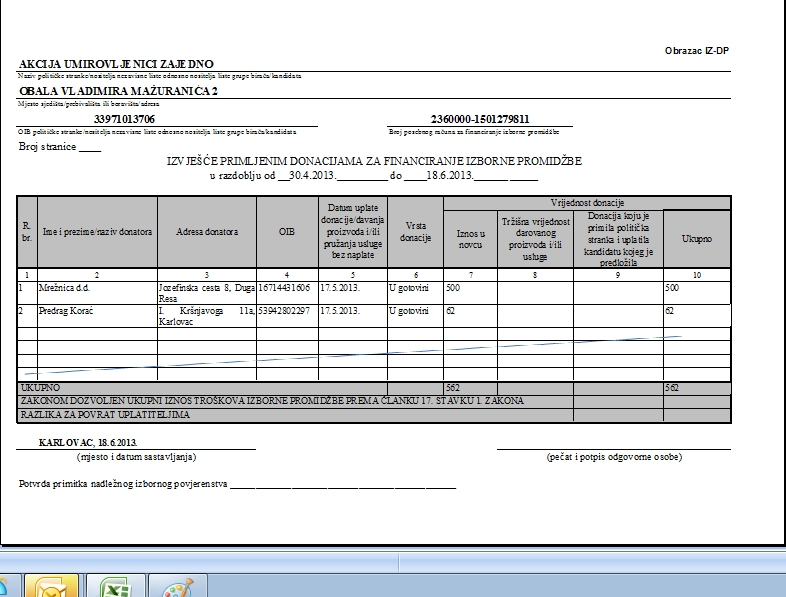Click donor name Predrag Korać
This screenshot has height=597, width=786.
(x=65, y=311)
